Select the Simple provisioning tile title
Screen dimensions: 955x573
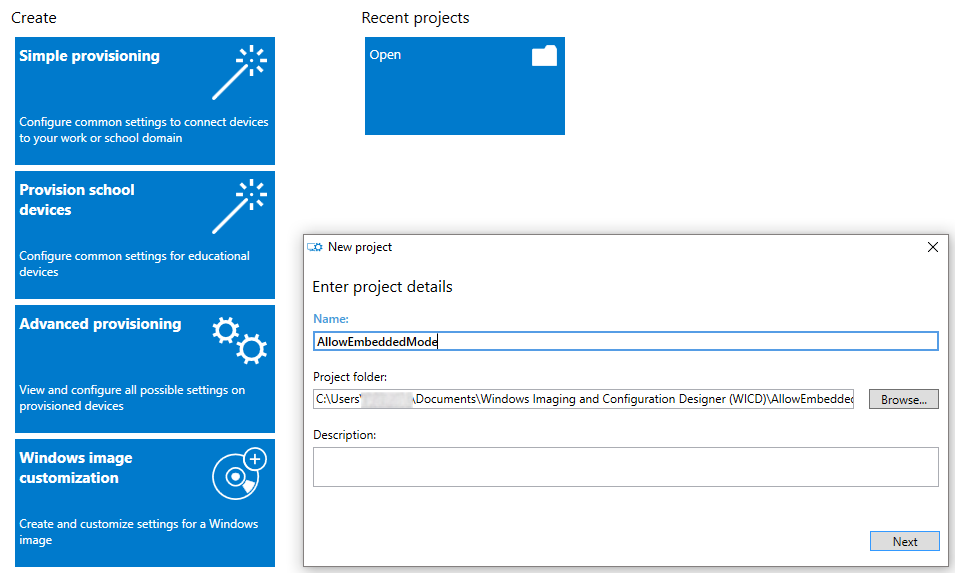coord(89,56)
